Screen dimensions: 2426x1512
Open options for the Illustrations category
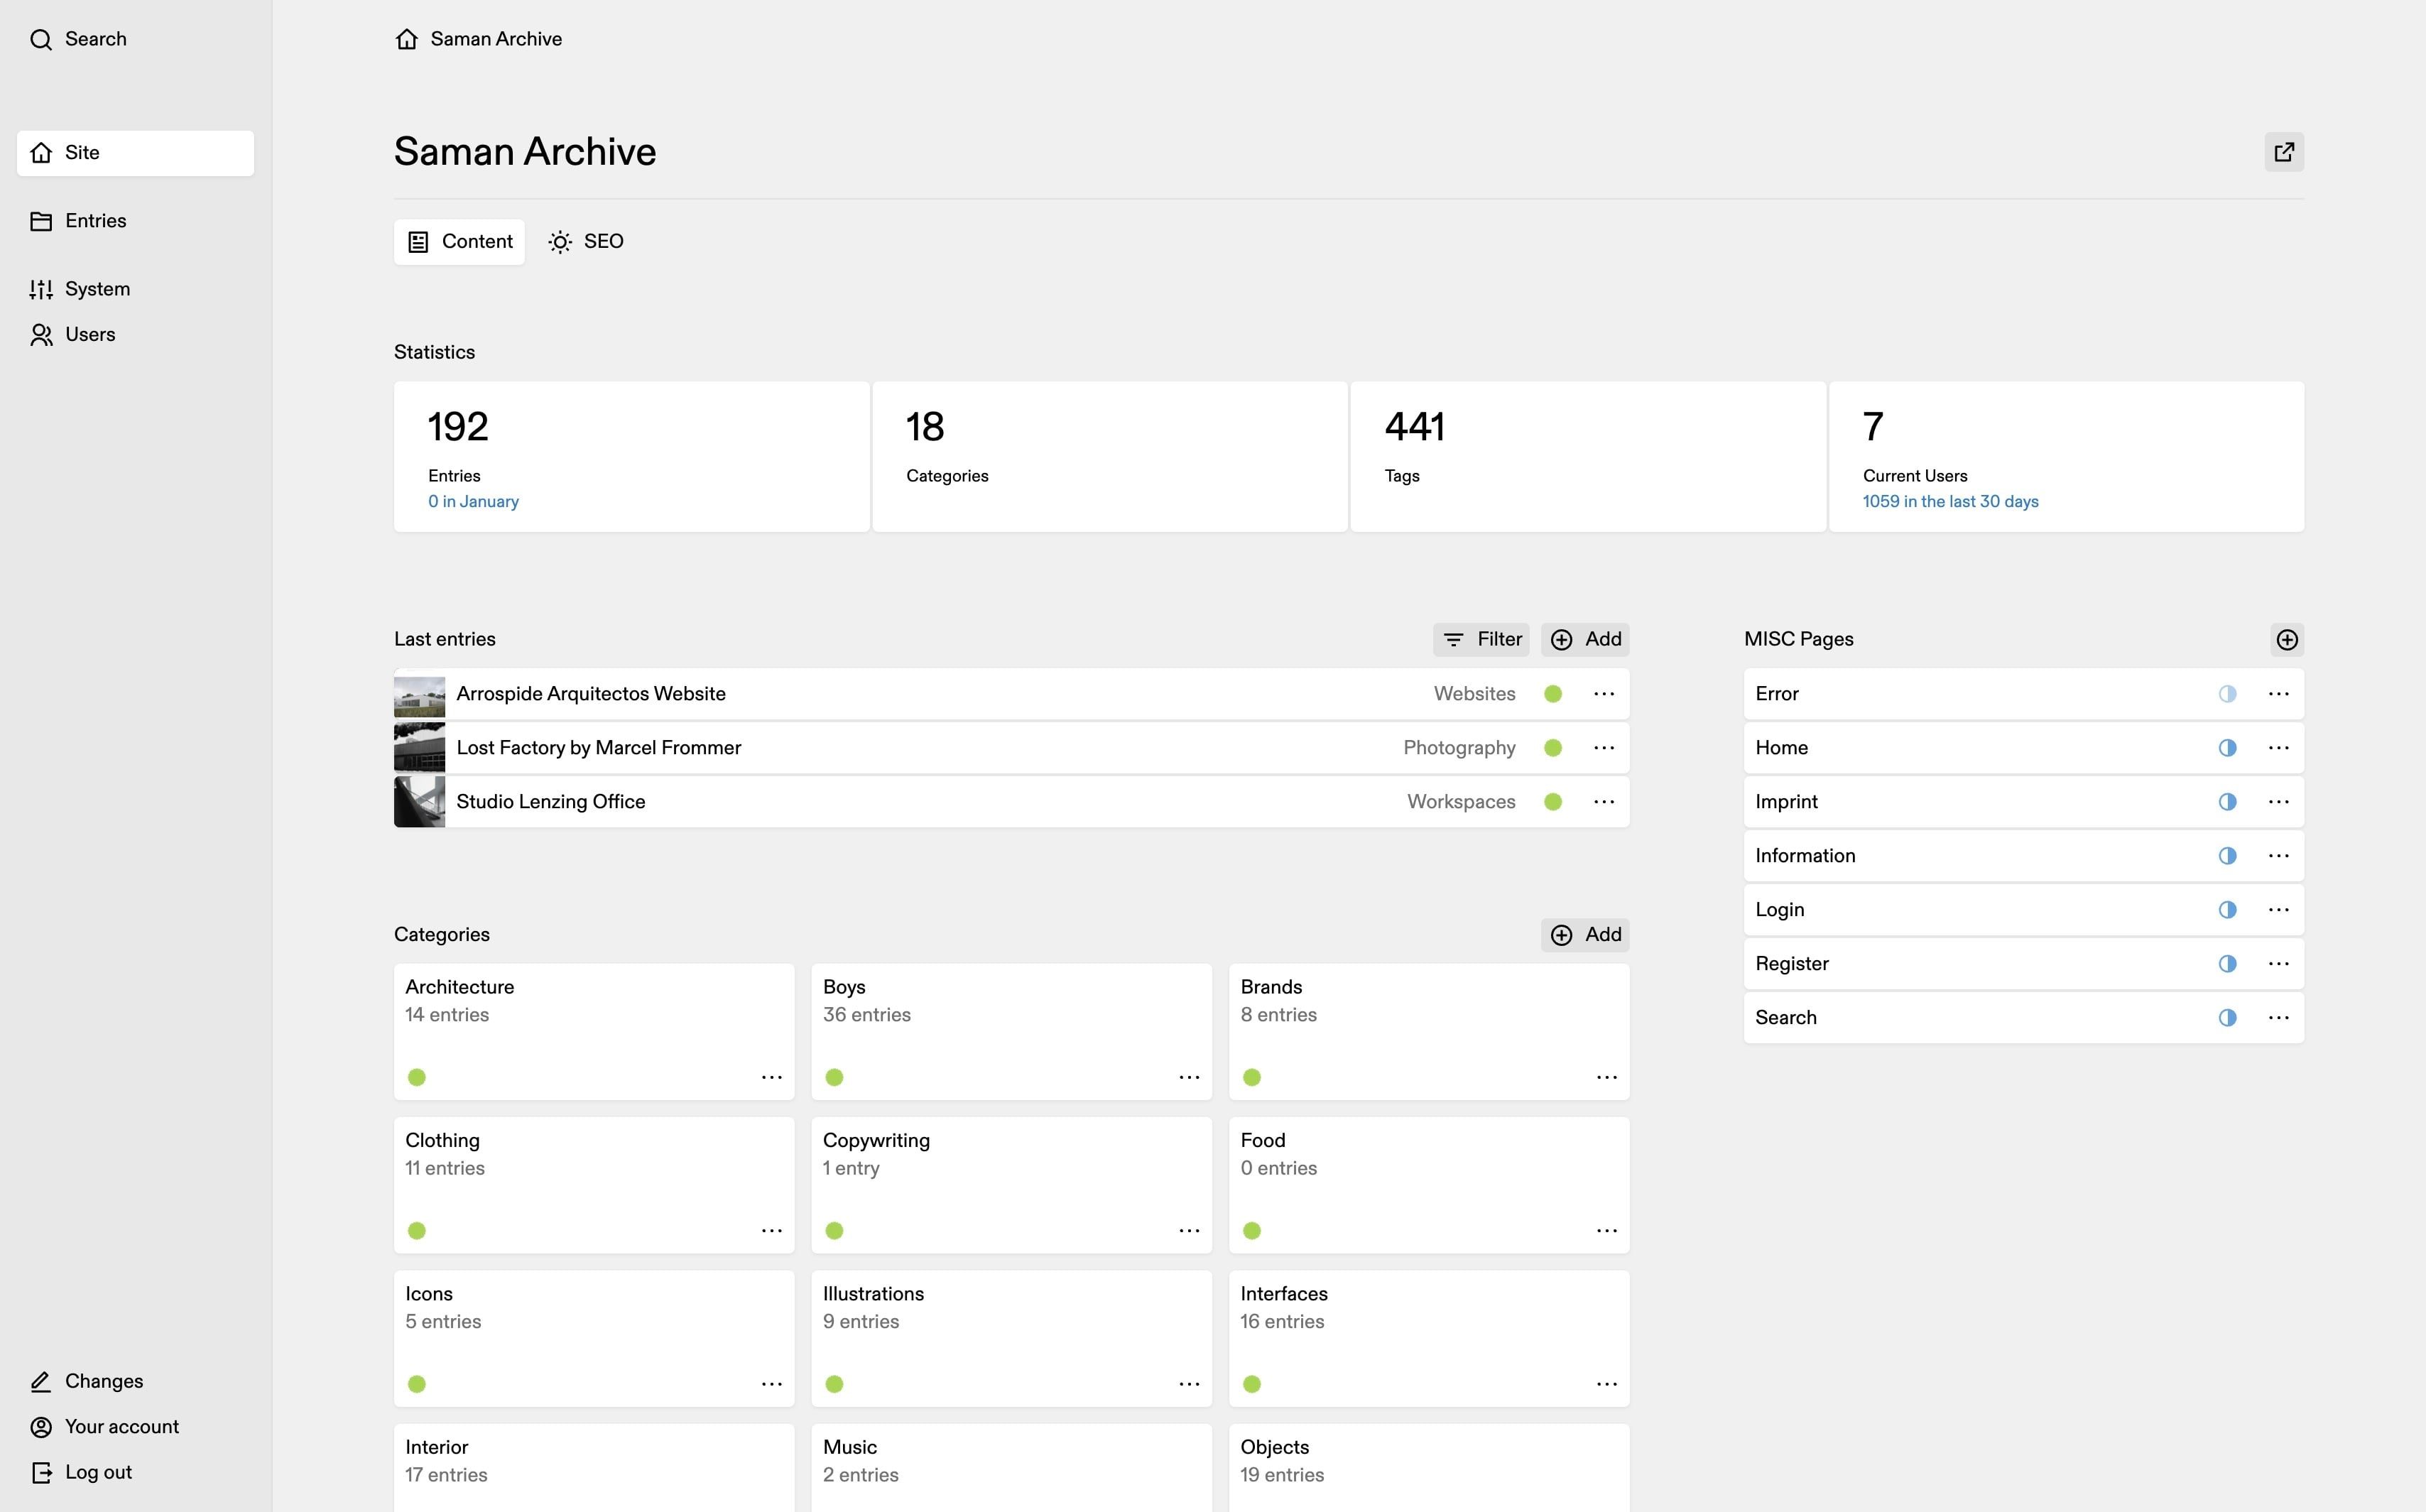1189,1384
